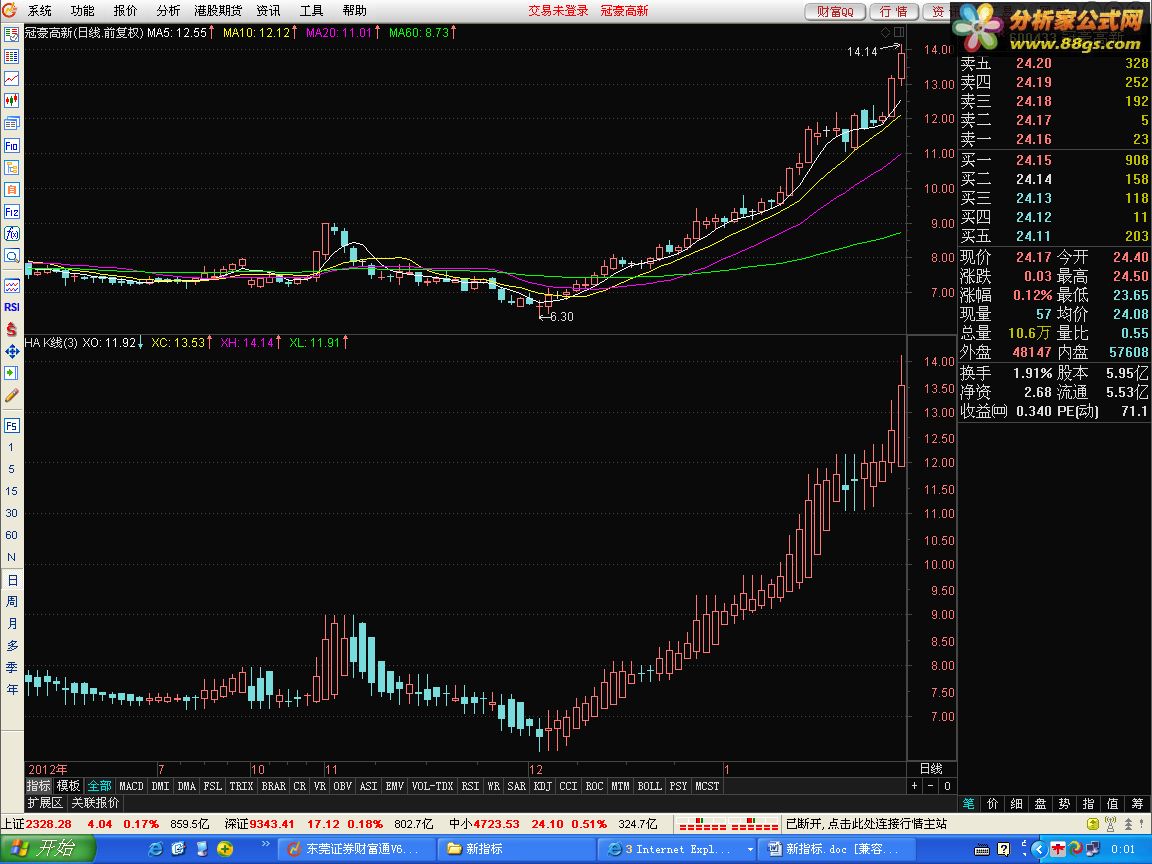Select the 15 minute period
This screenshot has width=1152, height=864.
coord(12,491)
